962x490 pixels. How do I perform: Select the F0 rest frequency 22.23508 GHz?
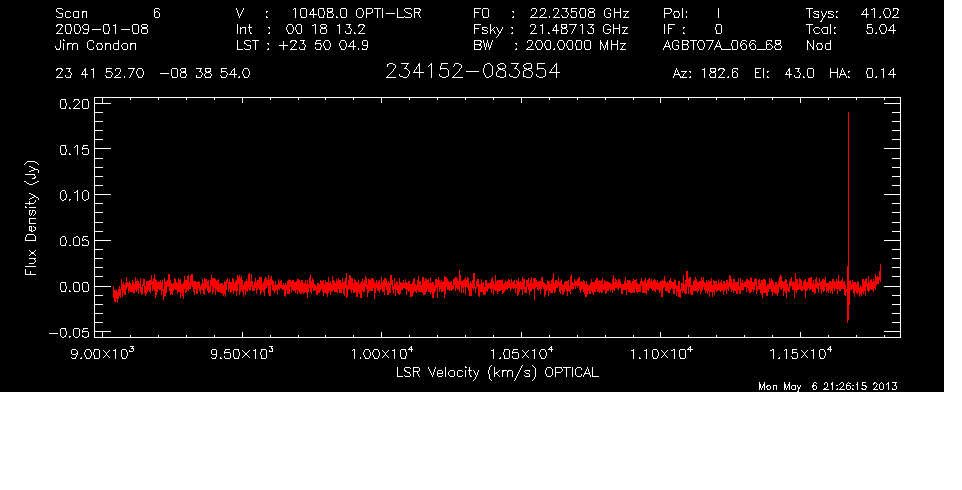click(x=580, y=13)
